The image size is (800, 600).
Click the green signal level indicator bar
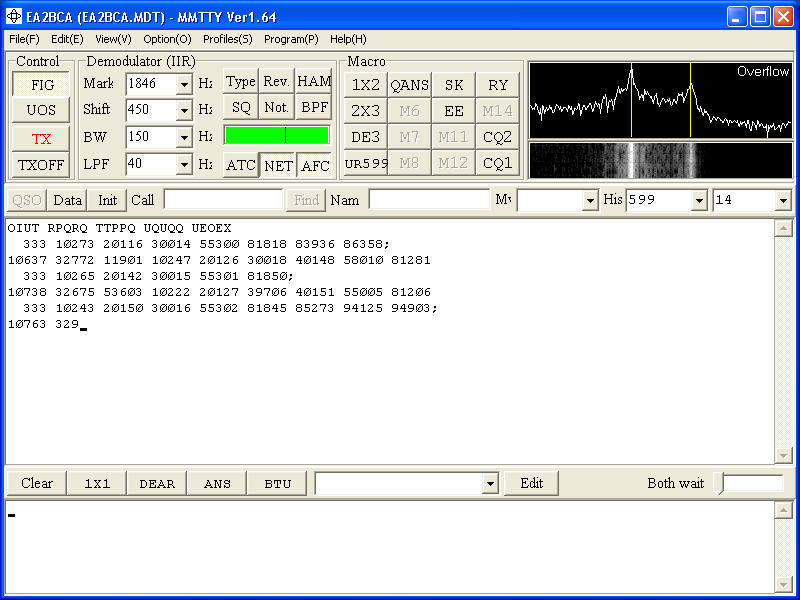coord(276,135)
